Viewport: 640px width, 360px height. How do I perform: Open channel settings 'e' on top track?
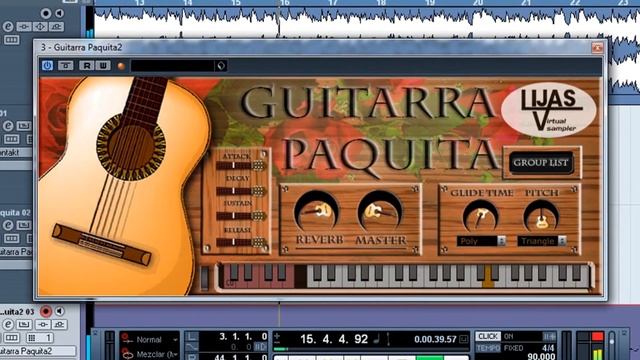pyautogui.click(x=8, y=27)
